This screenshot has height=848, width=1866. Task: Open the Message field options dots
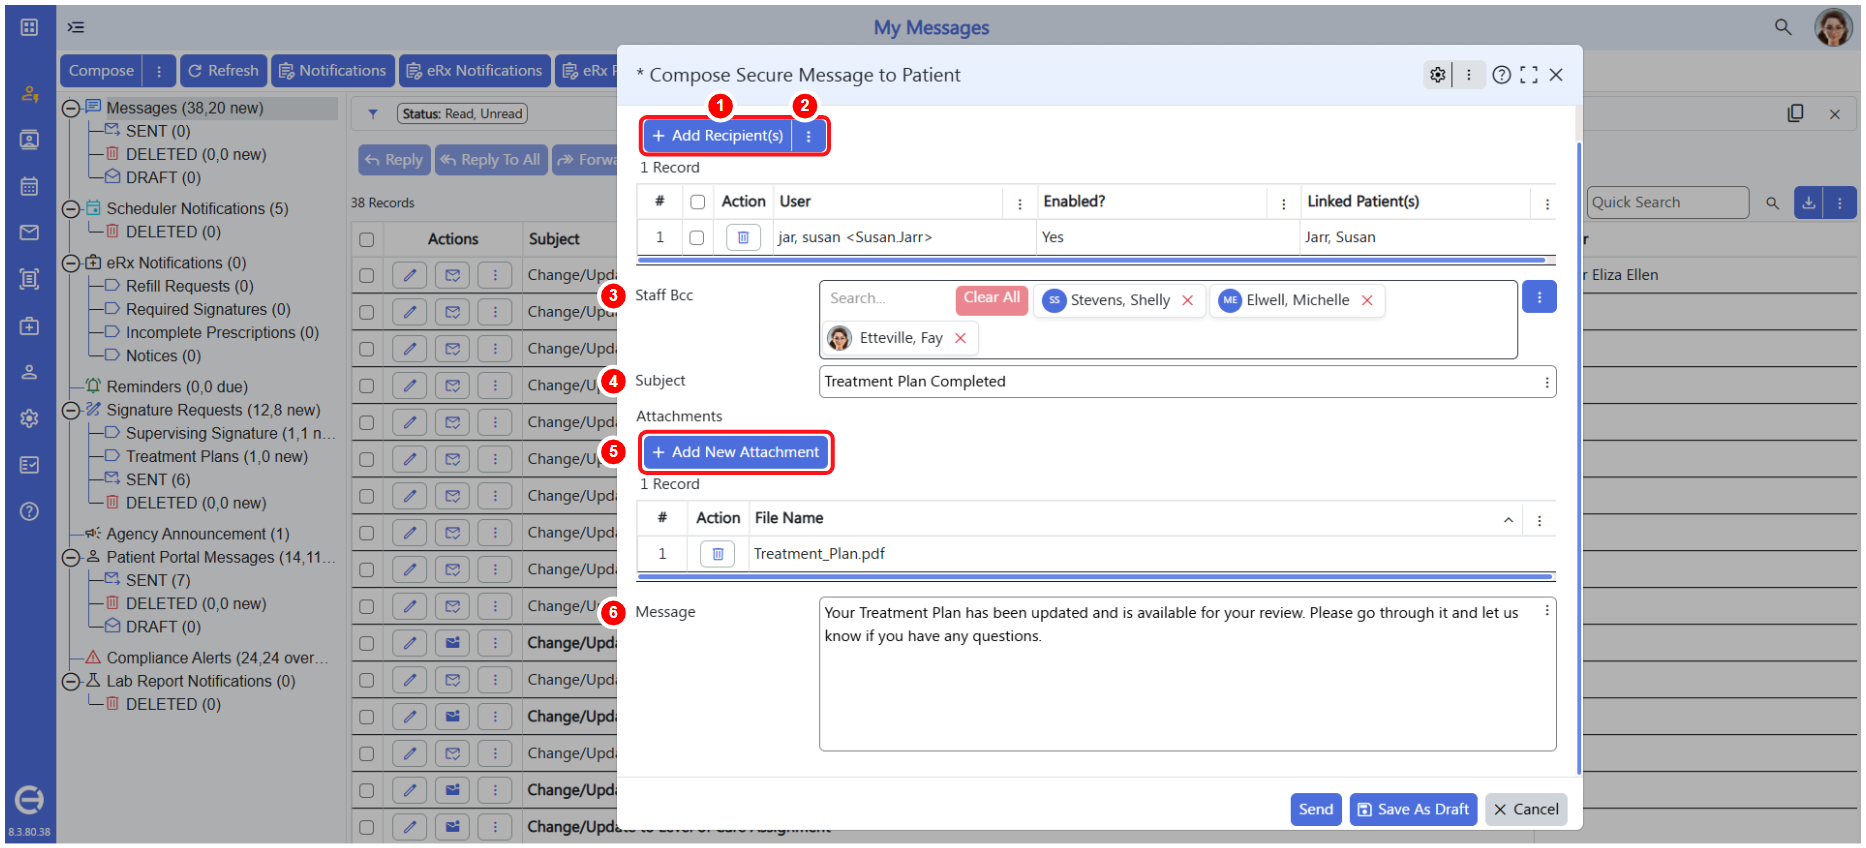coord(1547,610)
